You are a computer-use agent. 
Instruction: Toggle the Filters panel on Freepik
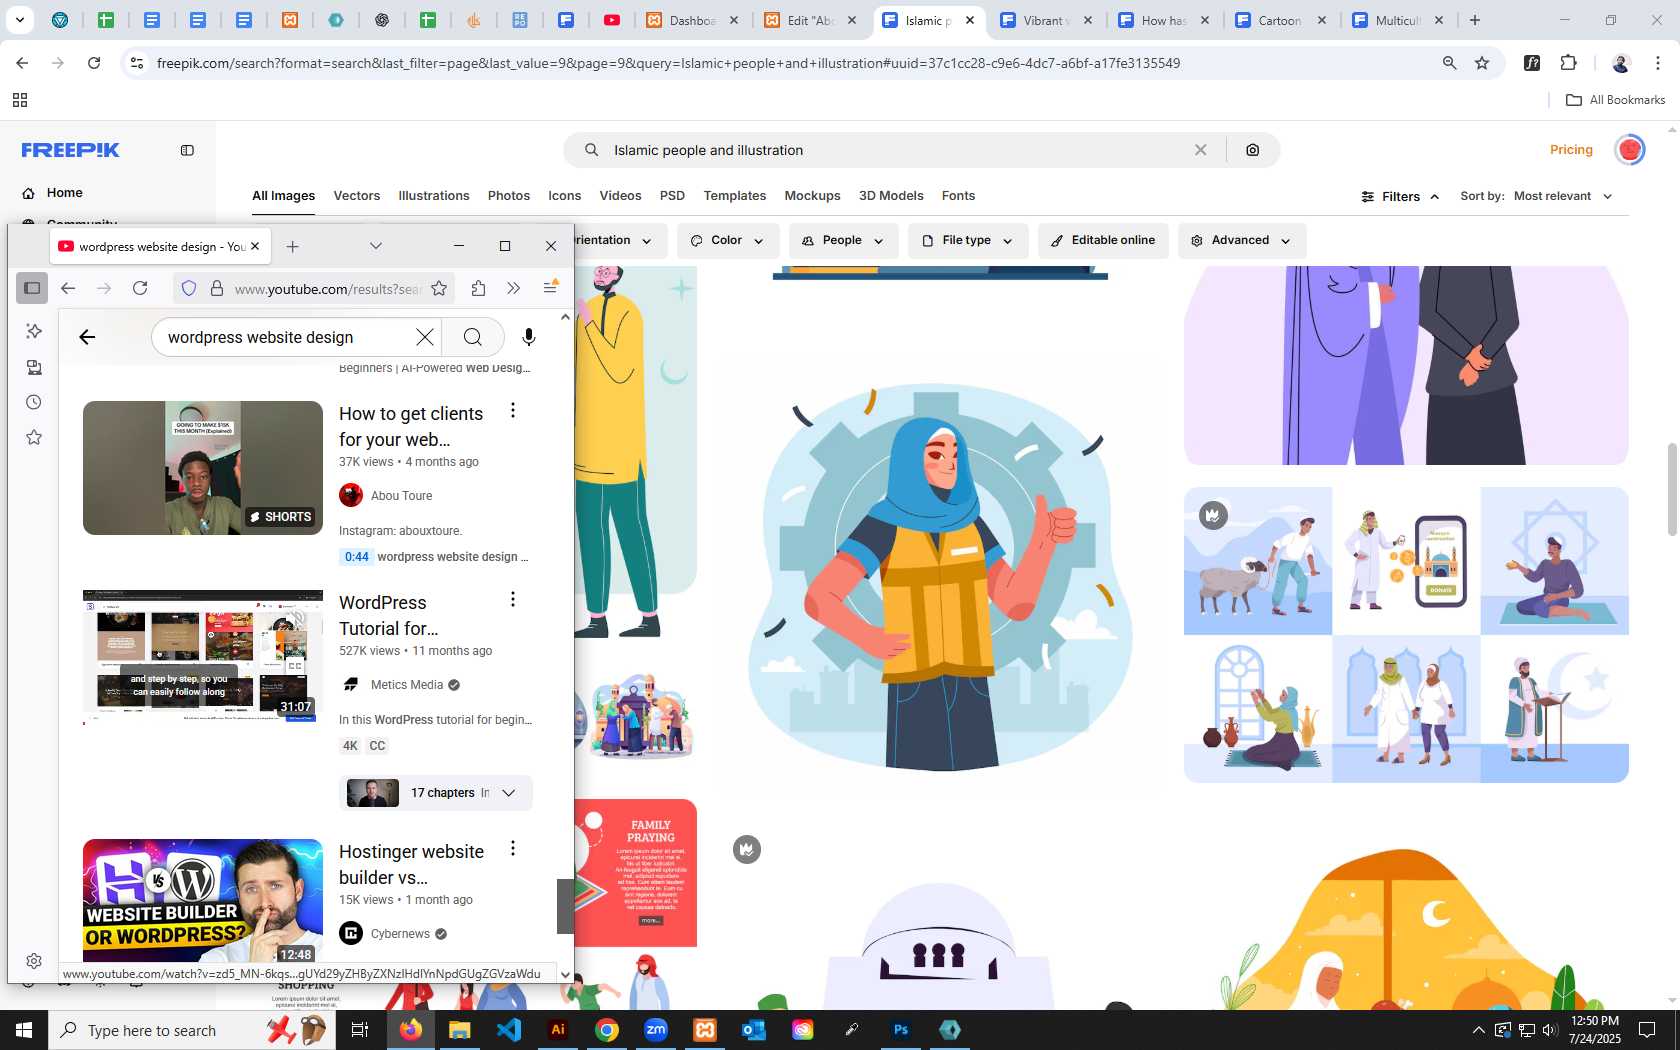(x=1400, y=197)
